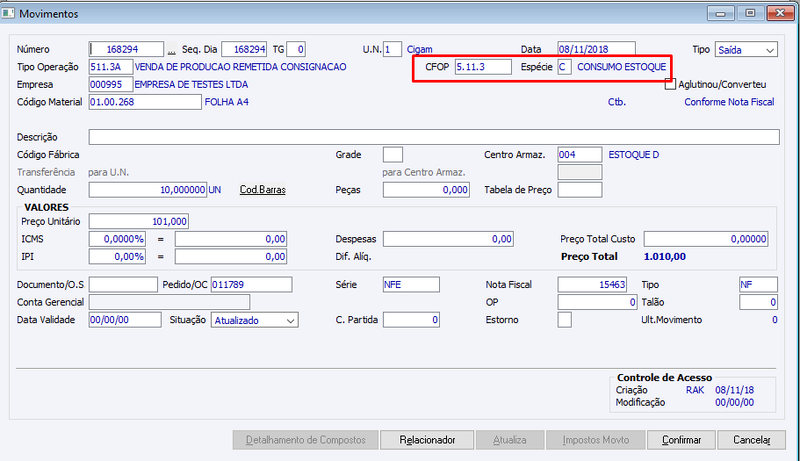This screenshot has height=461, width=800.
Task: Click the Impostos Movto button
Action: (595, 440)
